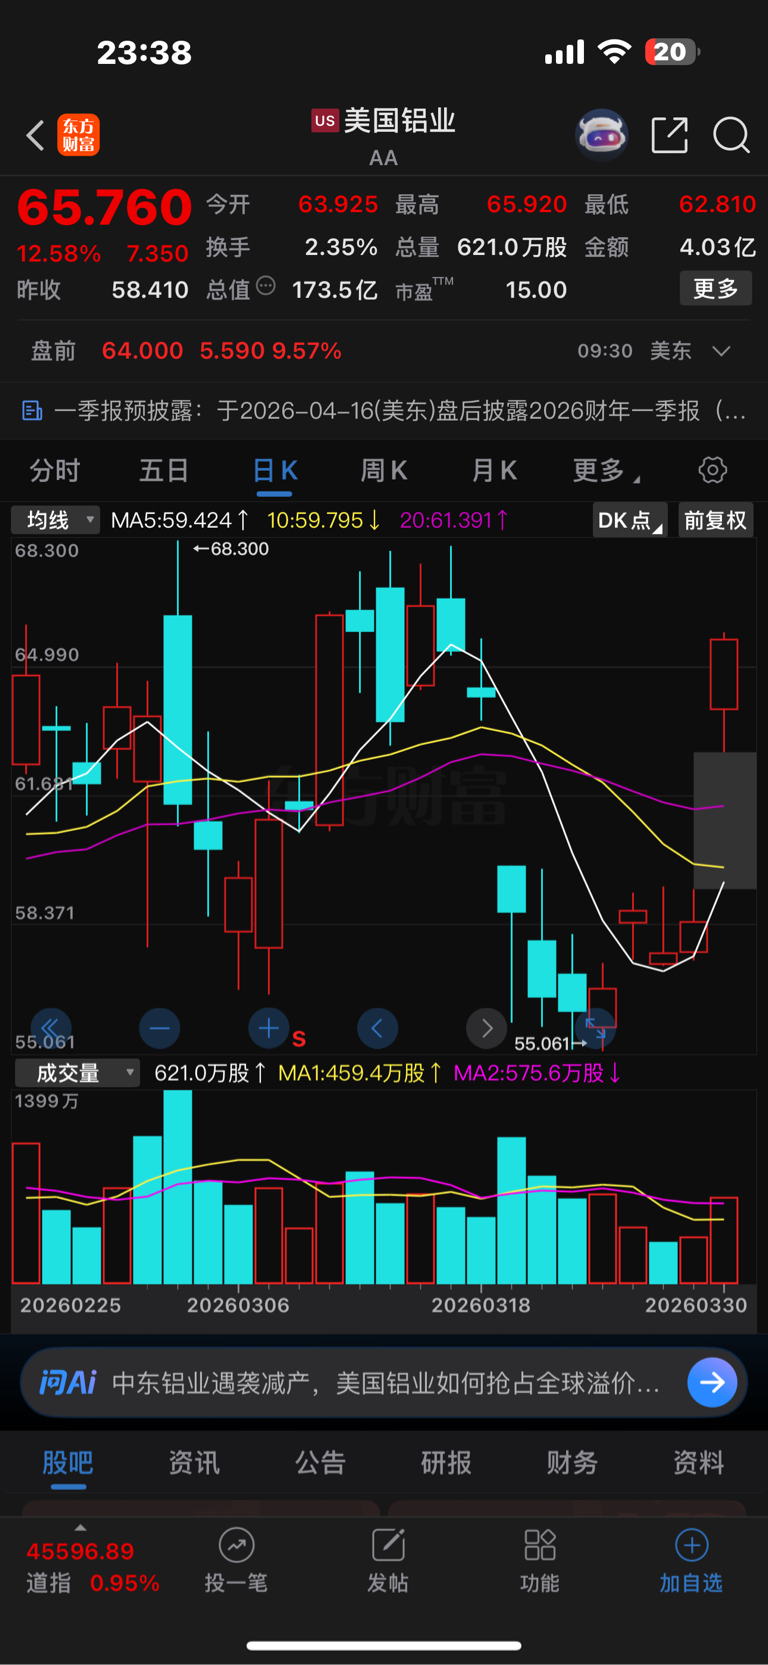
Task: Tap the 65.760 current price
Action: click(104, 208)
